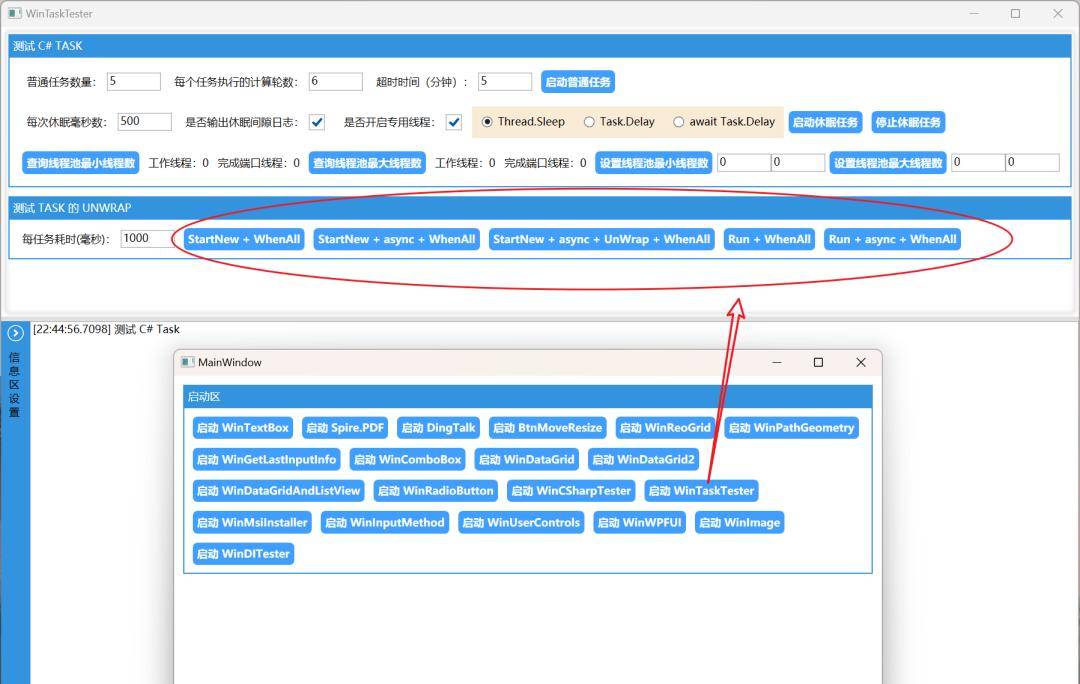Choose the await Task.Delay radio option

(679, 122)
